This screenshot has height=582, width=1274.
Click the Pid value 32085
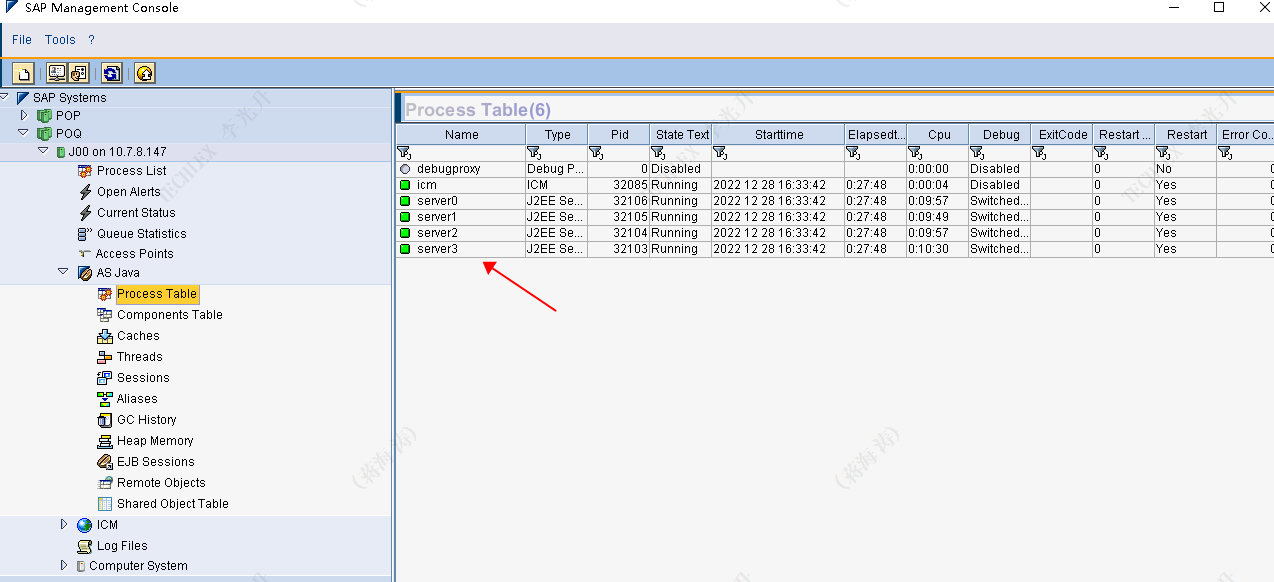coord(630,185)
